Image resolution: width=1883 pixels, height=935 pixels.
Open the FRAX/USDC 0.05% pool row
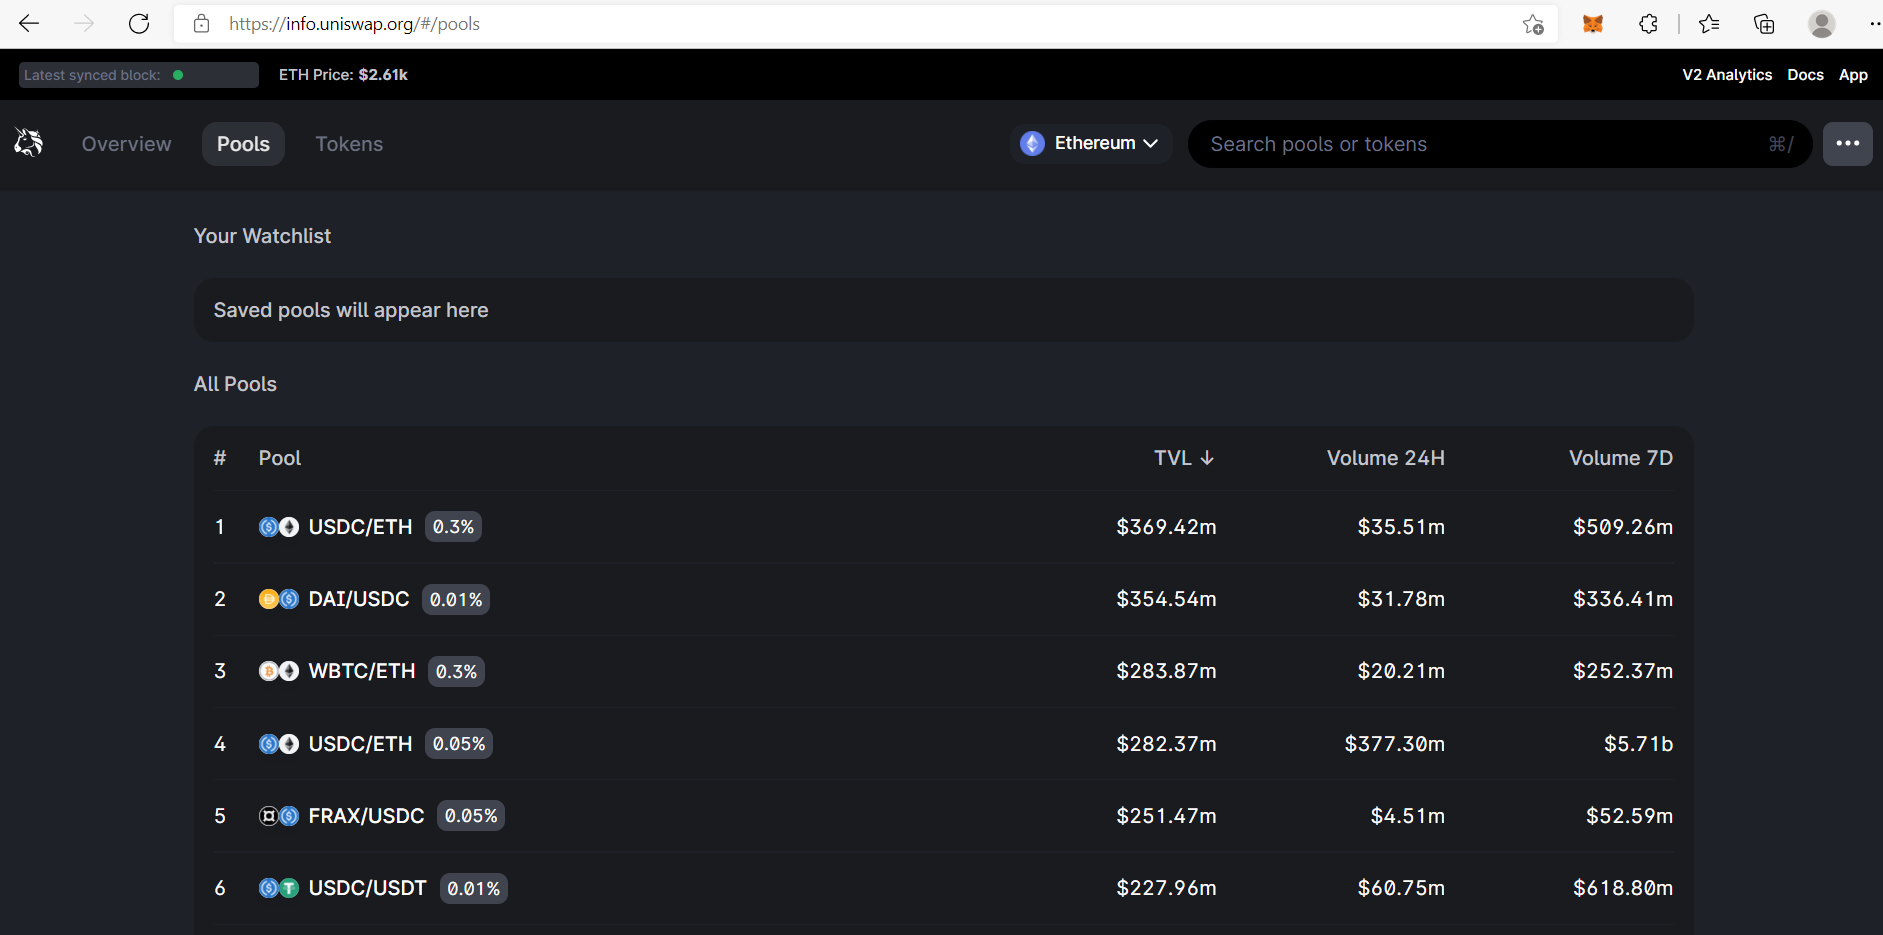point(943,816)
